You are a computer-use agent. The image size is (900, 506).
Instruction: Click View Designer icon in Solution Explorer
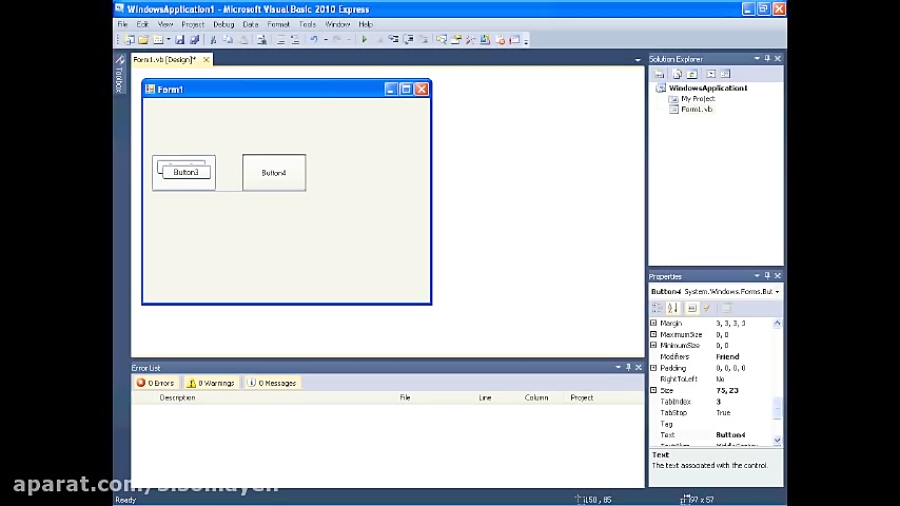point(726,74)
